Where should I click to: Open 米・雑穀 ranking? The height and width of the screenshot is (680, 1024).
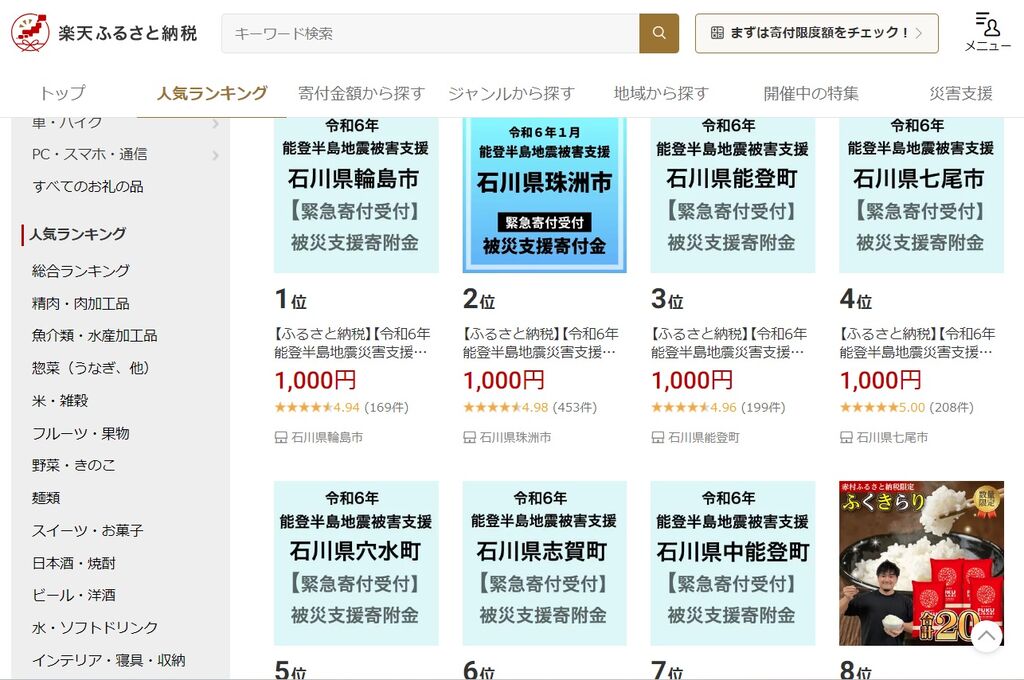[x=60, y=400]
